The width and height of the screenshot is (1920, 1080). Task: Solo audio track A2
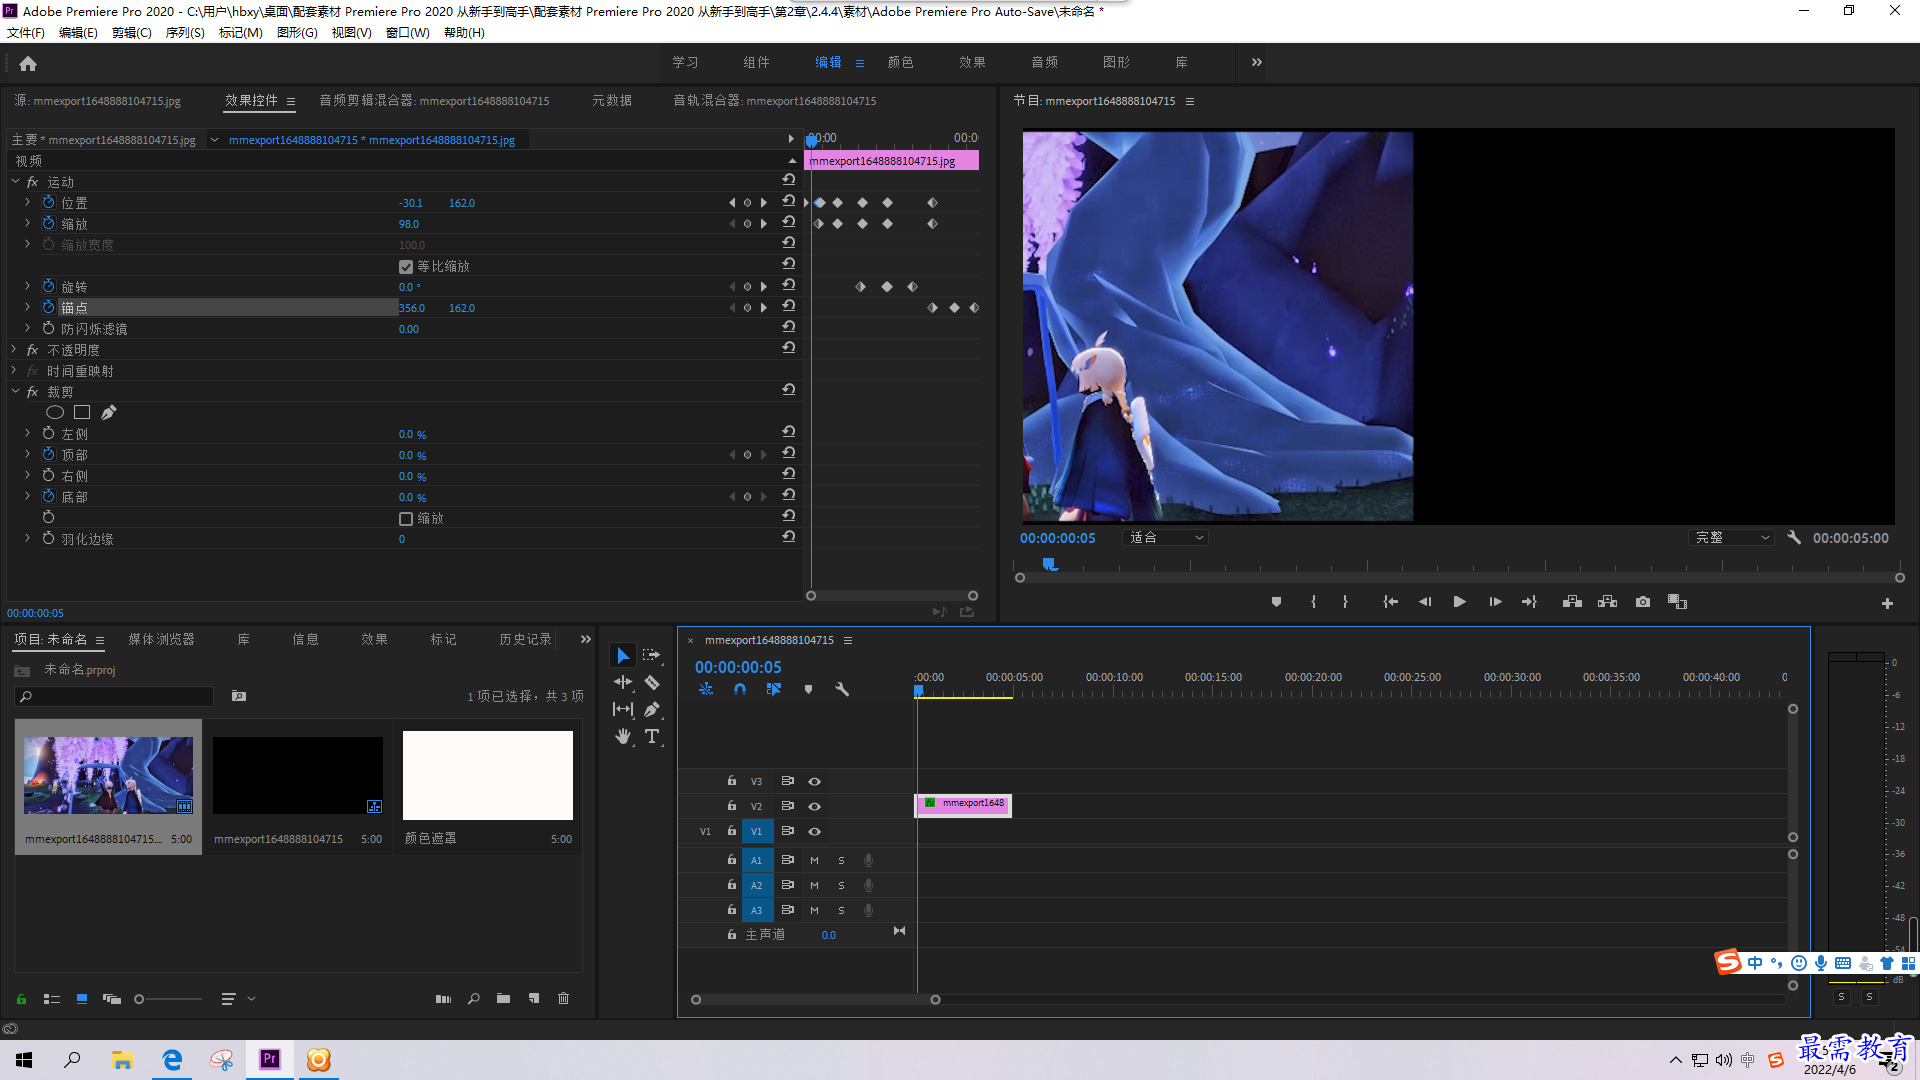pyautogui.click(x=841, y=885)
